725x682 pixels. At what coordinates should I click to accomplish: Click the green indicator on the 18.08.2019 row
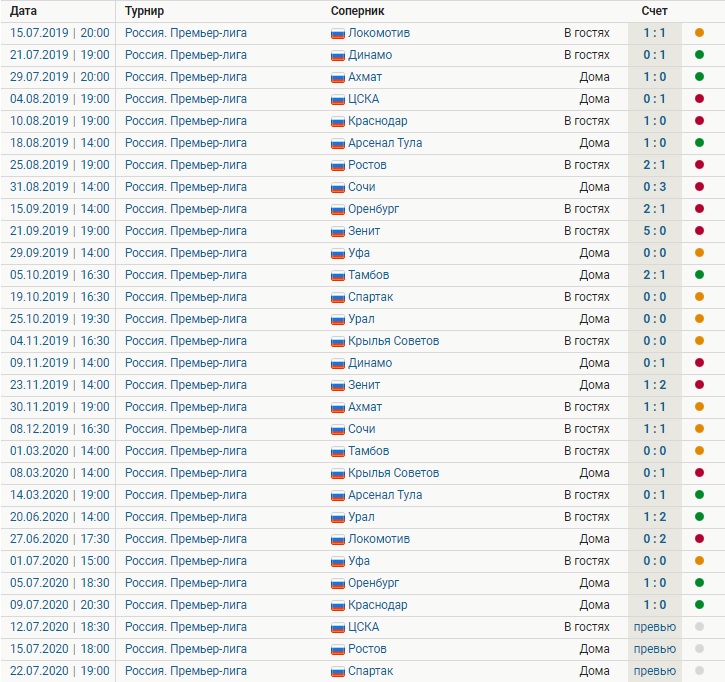point(699,142)
